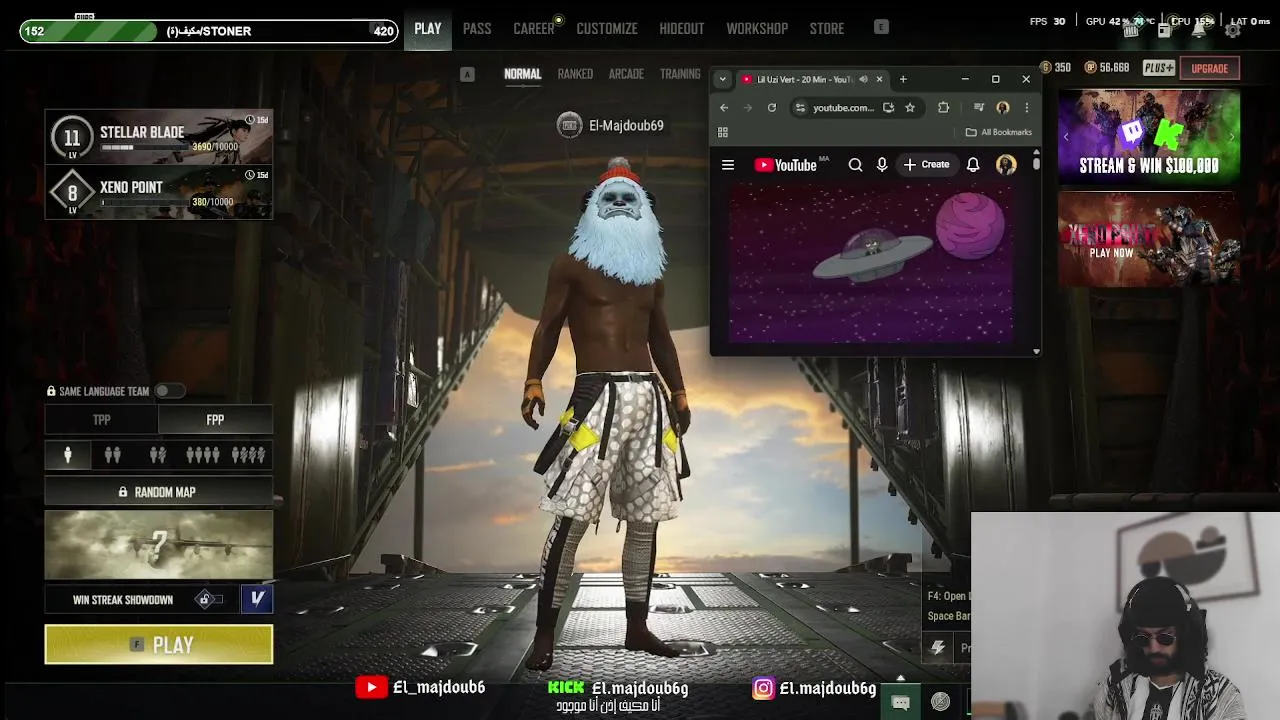Open Chrome media controls icon
The width and height of the screenshot is (1280, 720).
point(979,108)
